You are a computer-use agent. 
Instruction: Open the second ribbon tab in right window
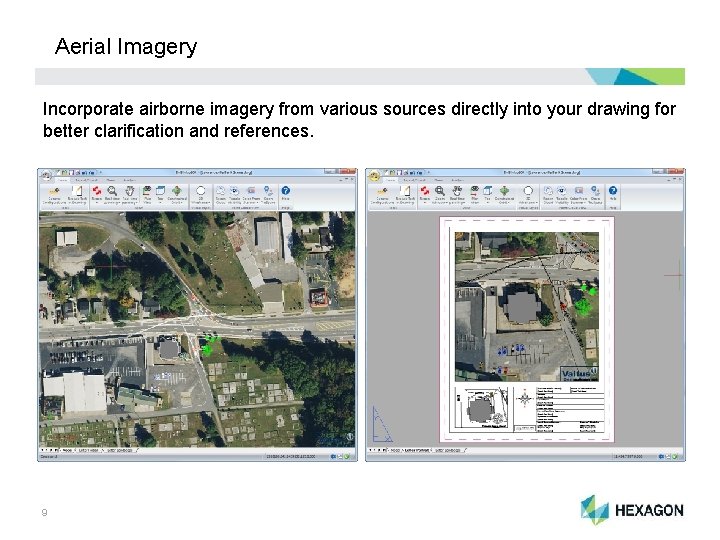click(x=415, y=180)
